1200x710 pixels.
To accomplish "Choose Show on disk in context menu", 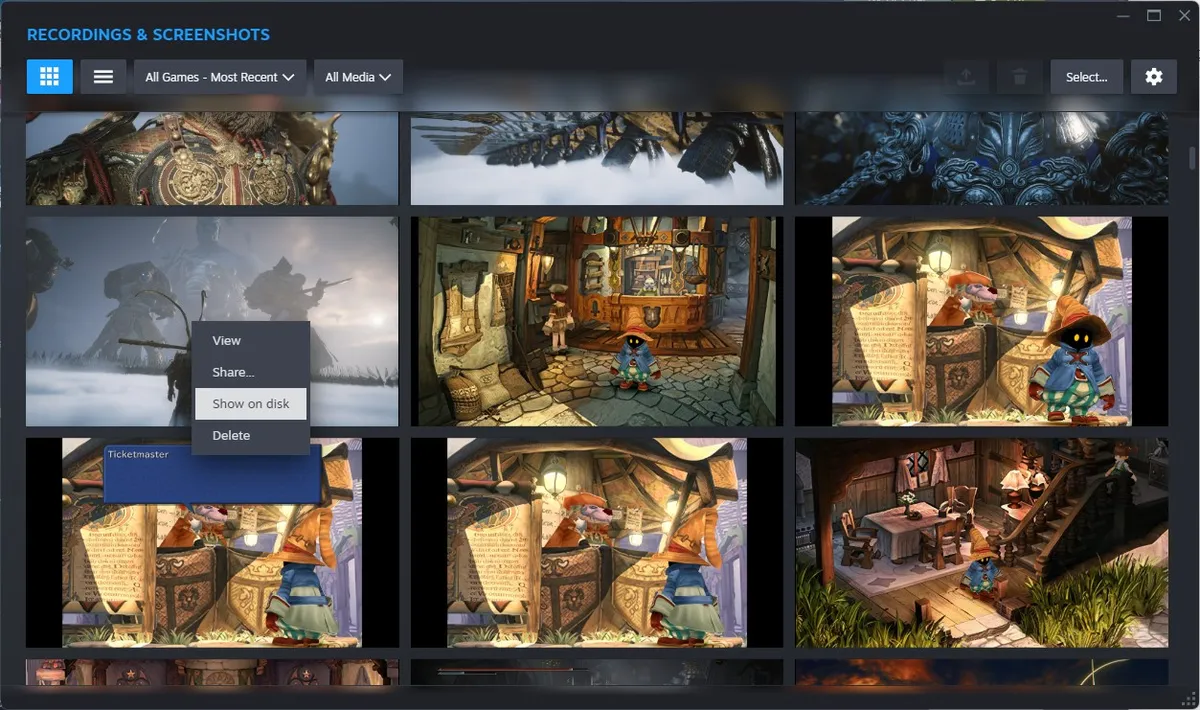I will [251, 404].
